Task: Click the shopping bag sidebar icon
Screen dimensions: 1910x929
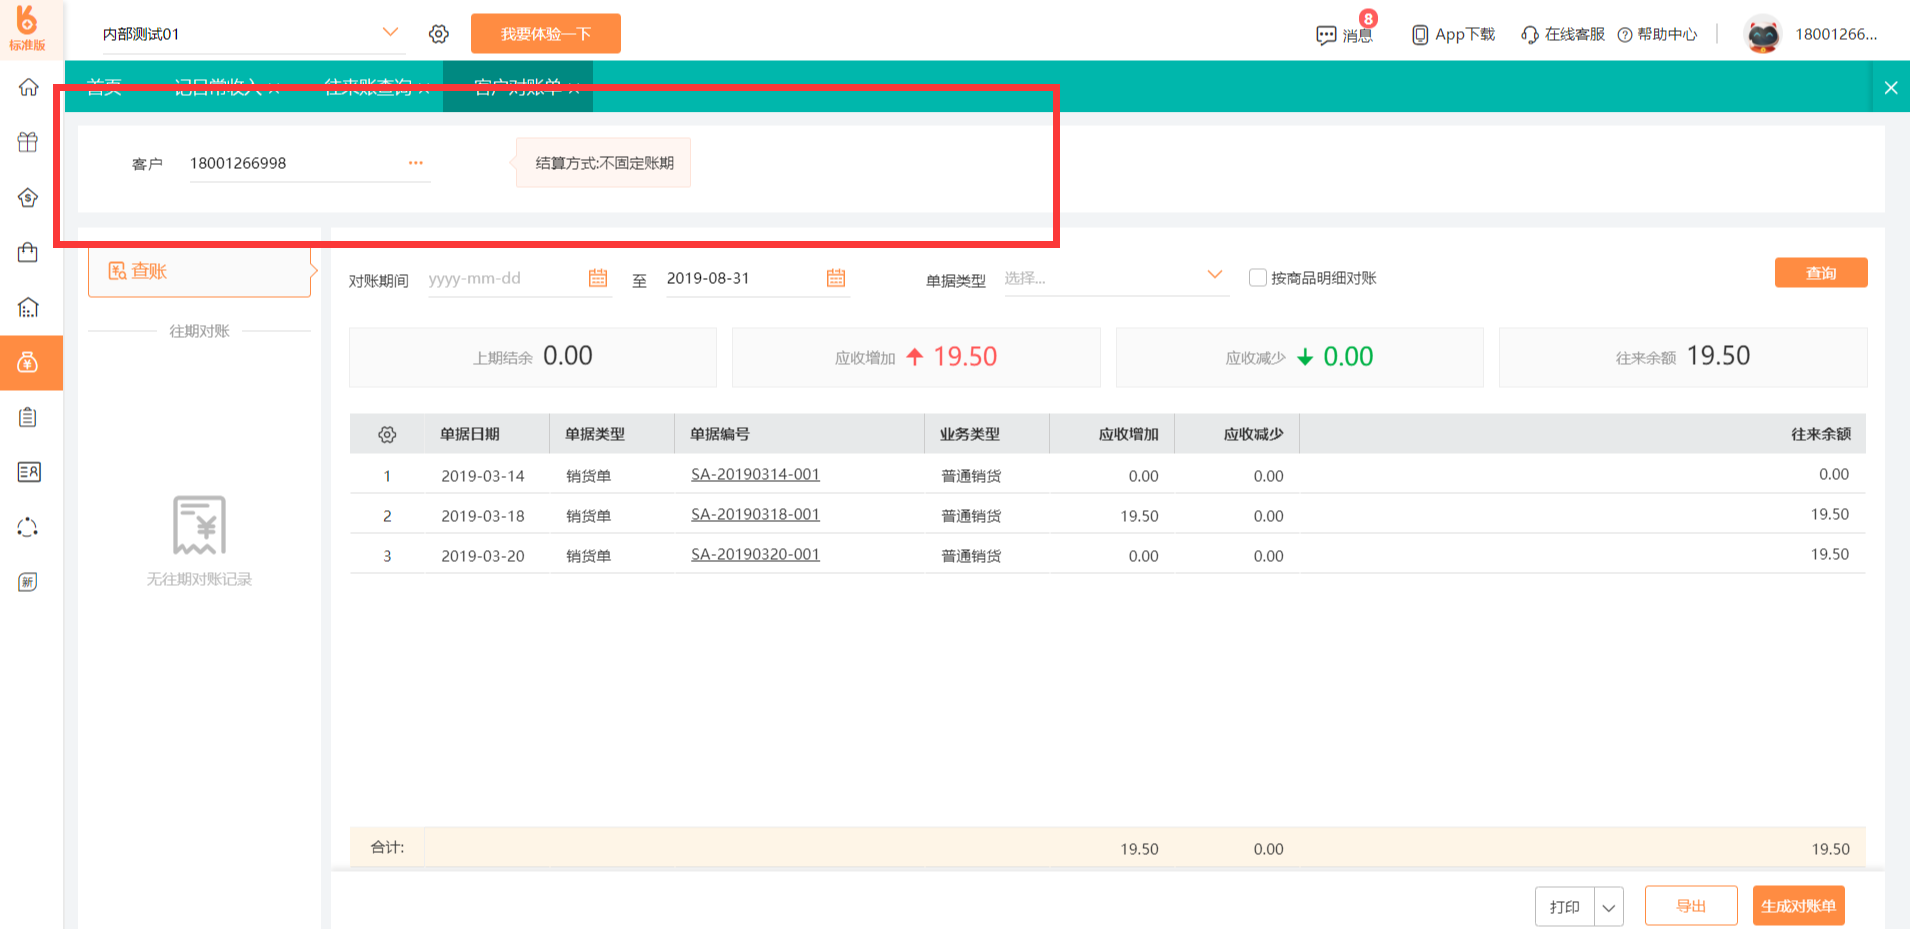Action: pos(28,252)
